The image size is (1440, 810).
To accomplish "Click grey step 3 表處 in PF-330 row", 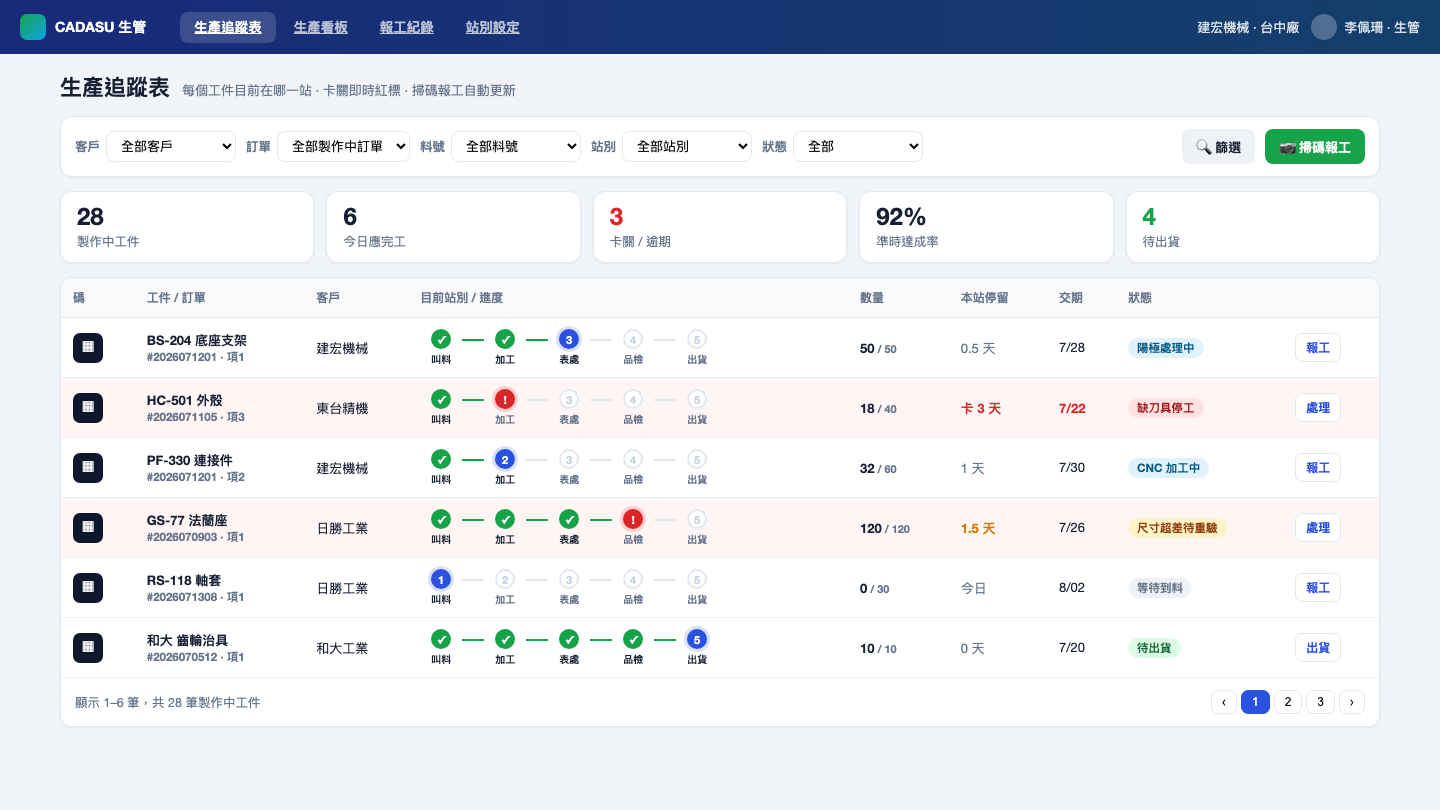I will coord(569,459).
